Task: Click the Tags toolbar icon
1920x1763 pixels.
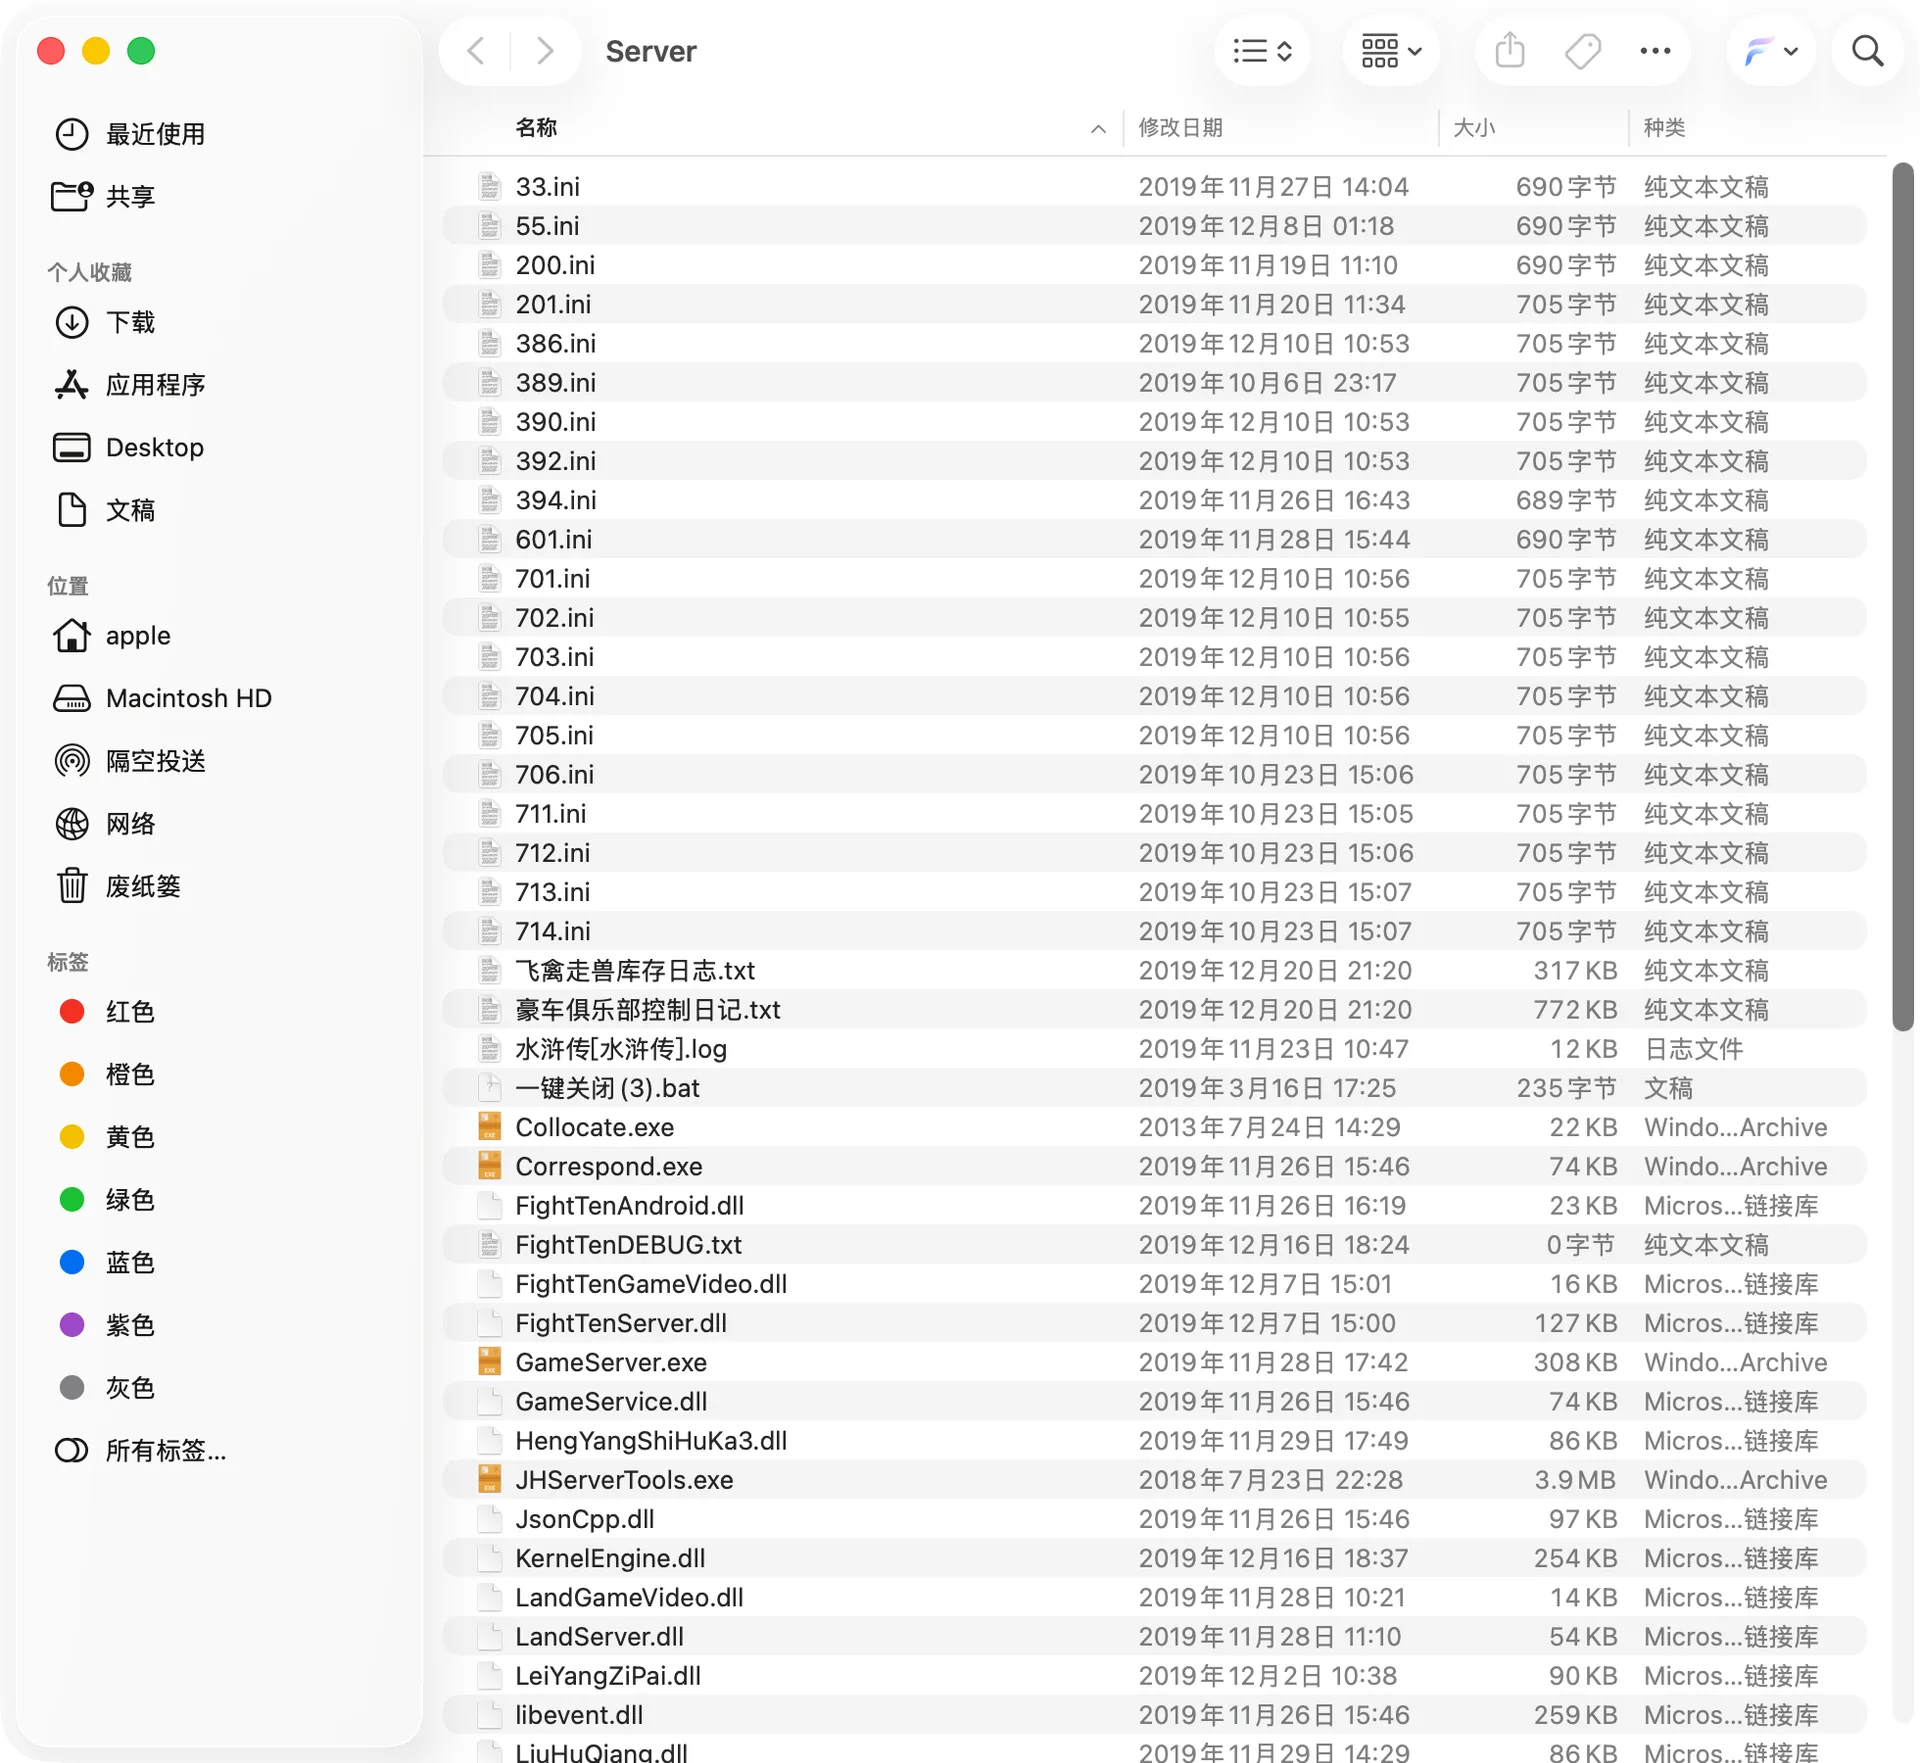Action: [x=1582, y=51]
